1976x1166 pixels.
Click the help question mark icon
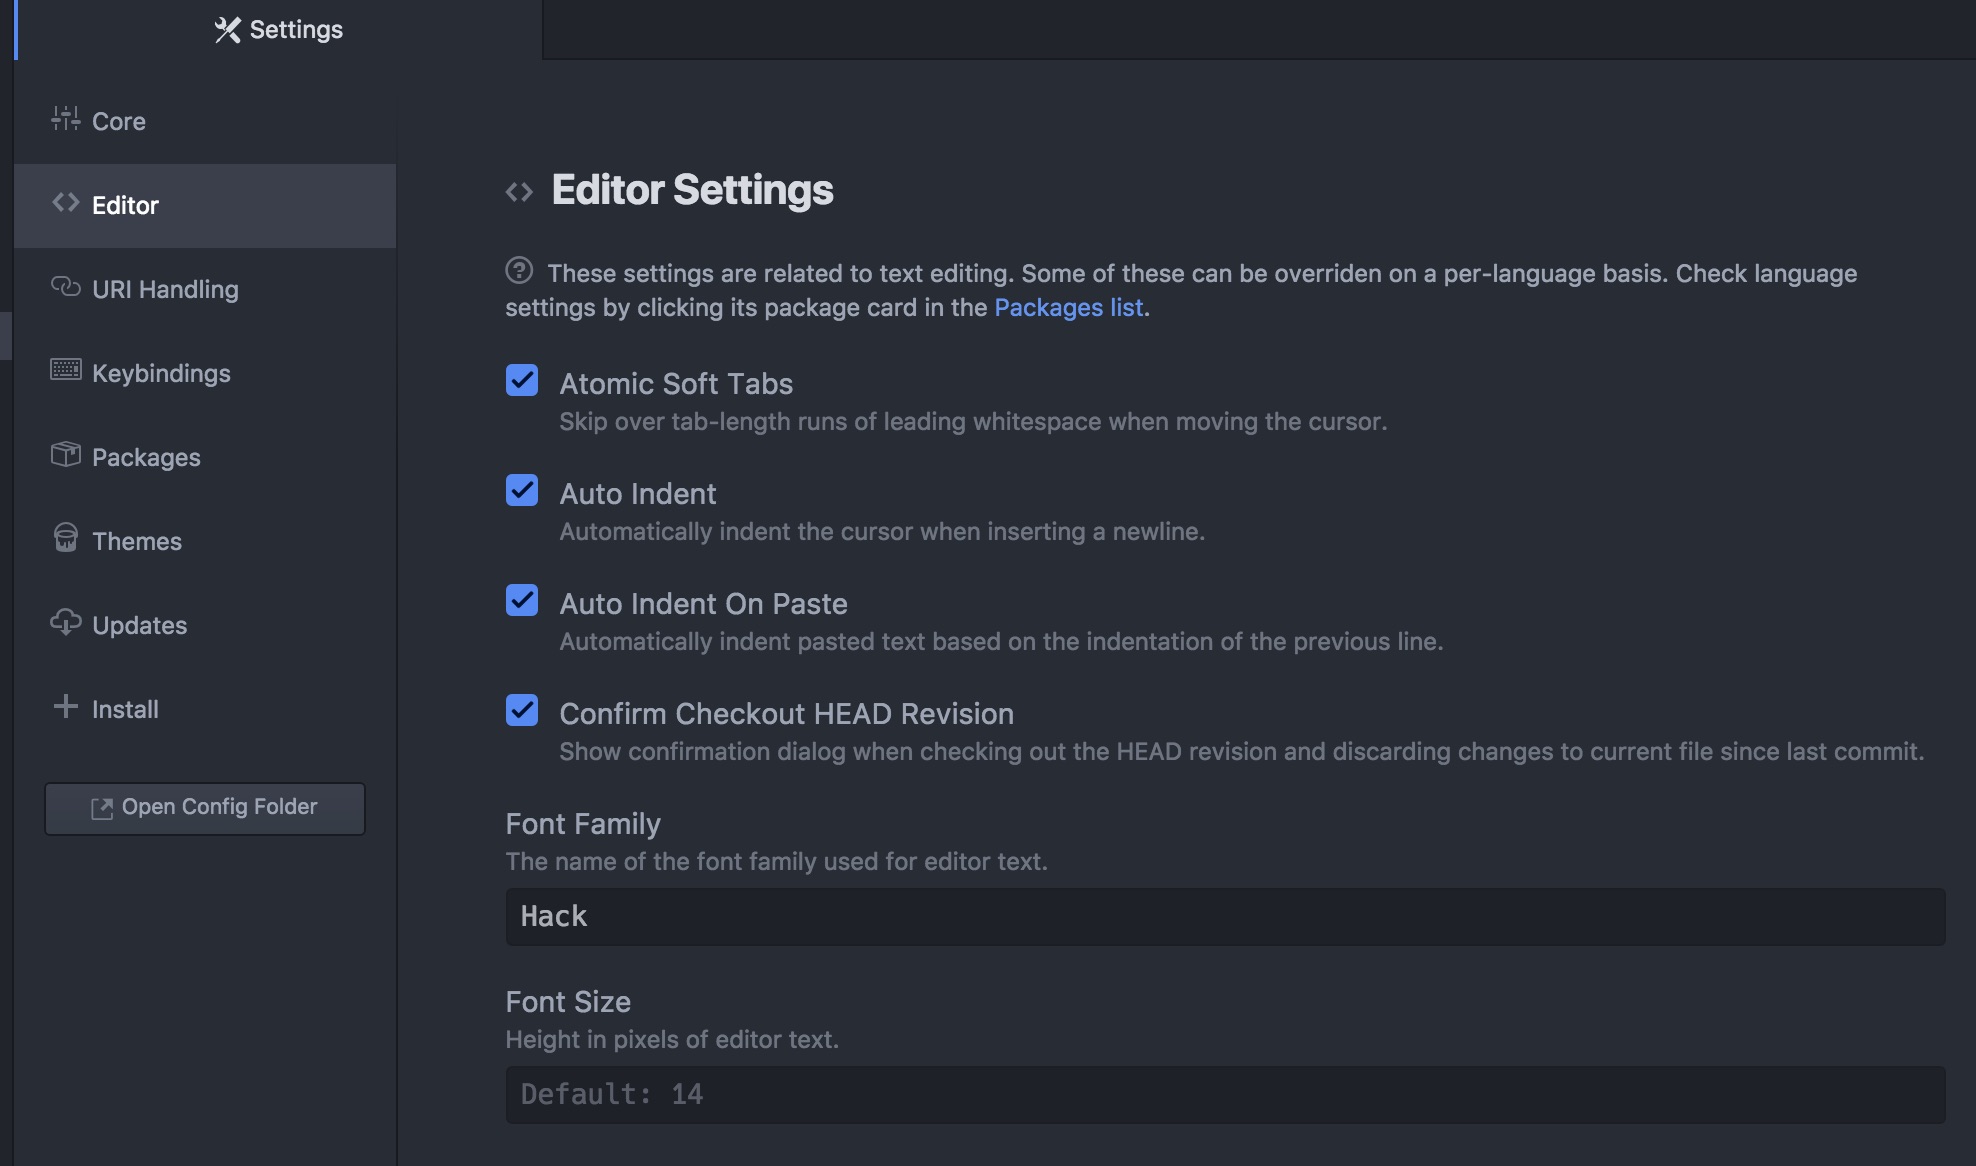(519, 270)
